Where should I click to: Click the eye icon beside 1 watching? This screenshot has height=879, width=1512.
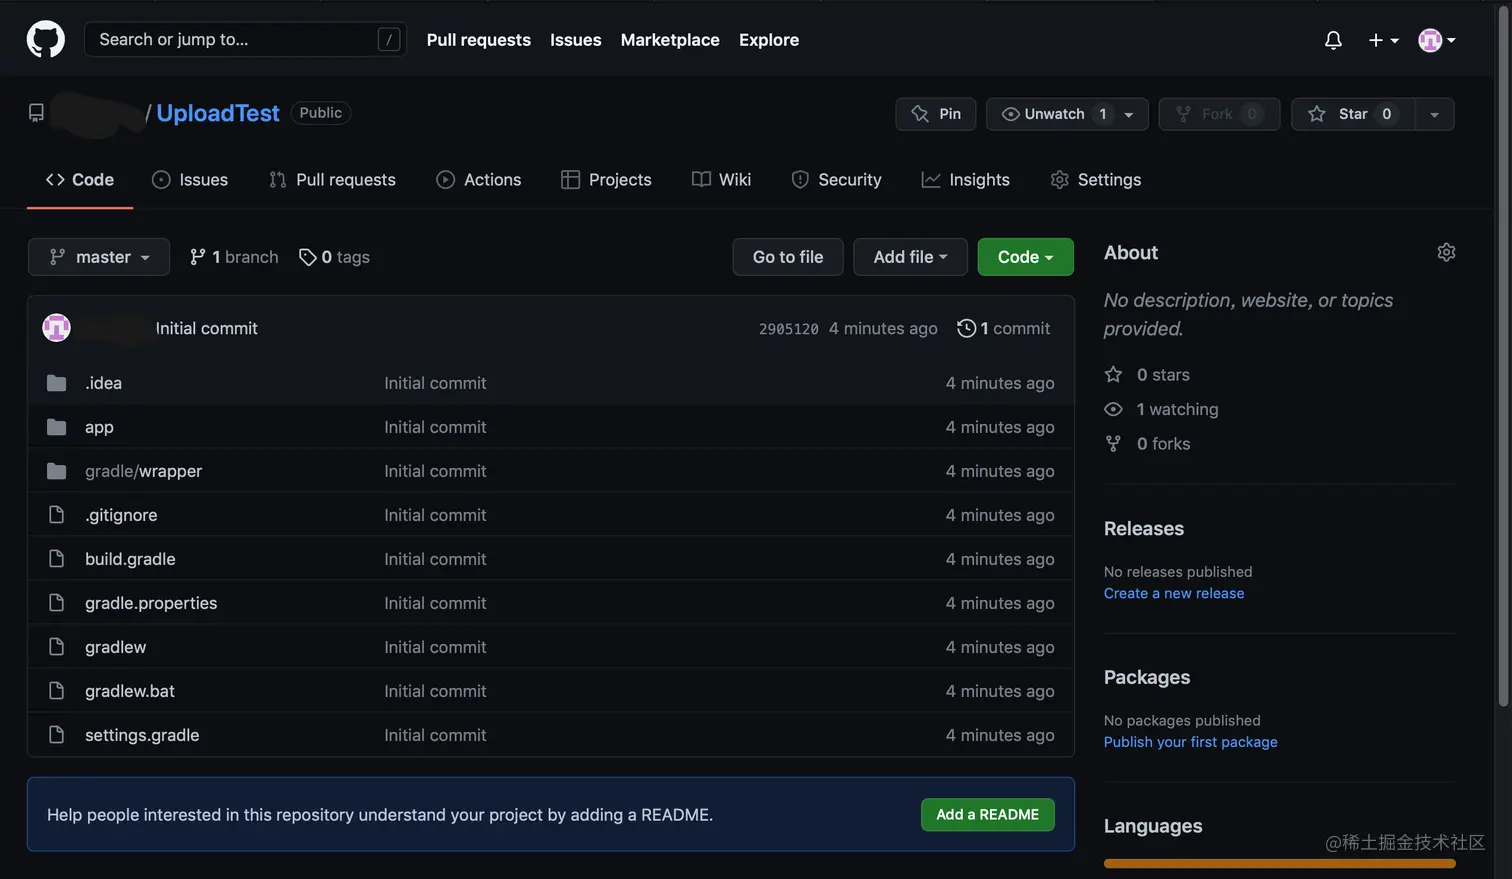pos(1113,409)
